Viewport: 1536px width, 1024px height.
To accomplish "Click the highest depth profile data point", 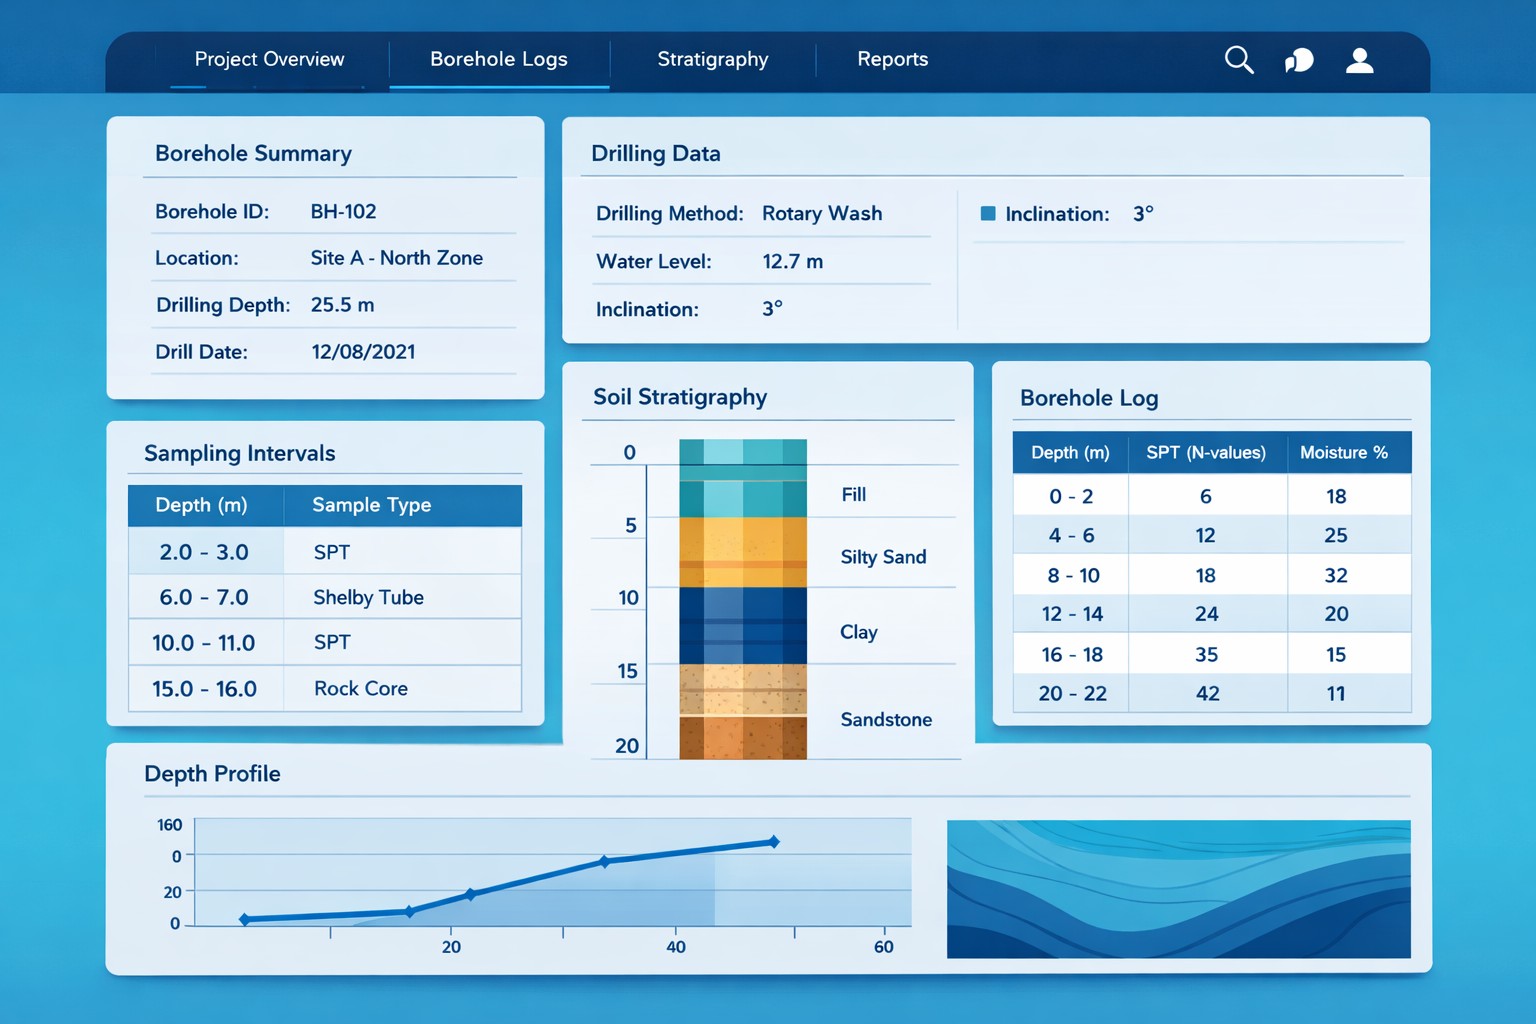I will [773, 841].
